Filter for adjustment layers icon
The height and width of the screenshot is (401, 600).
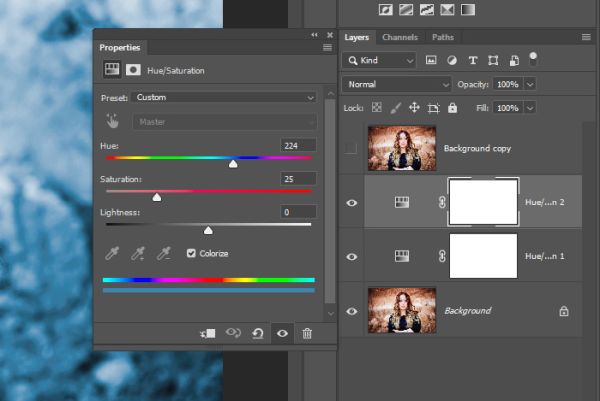[452, 60]
